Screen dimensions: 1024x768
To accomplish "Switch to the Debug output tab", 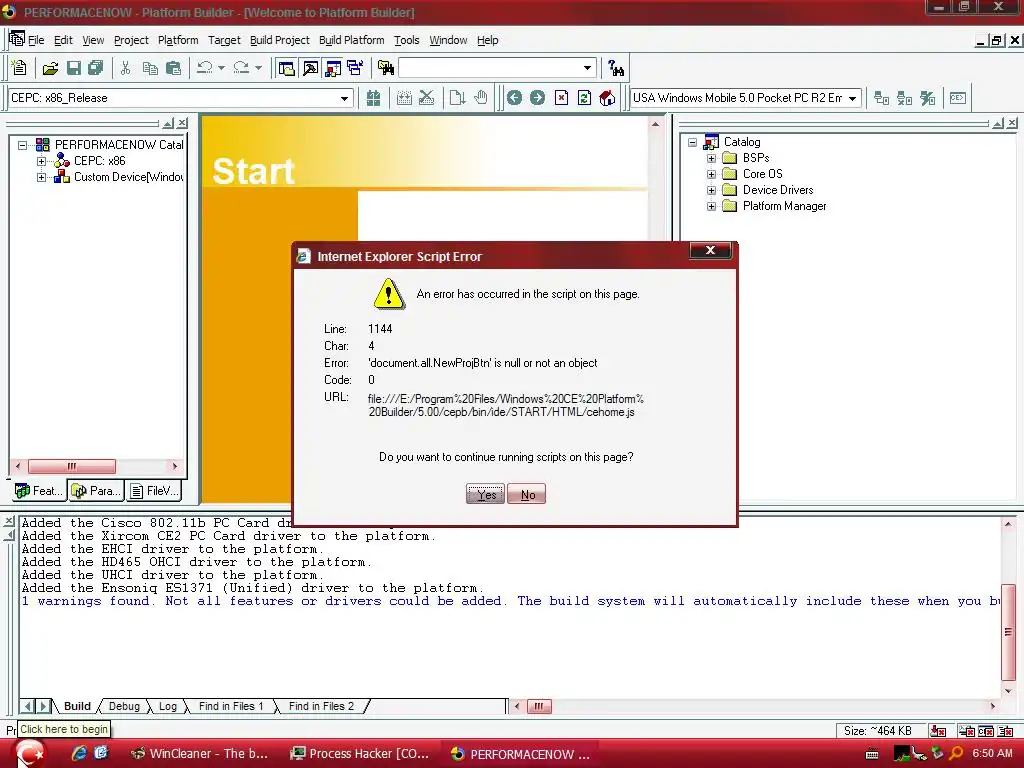I will coord(124,706).
